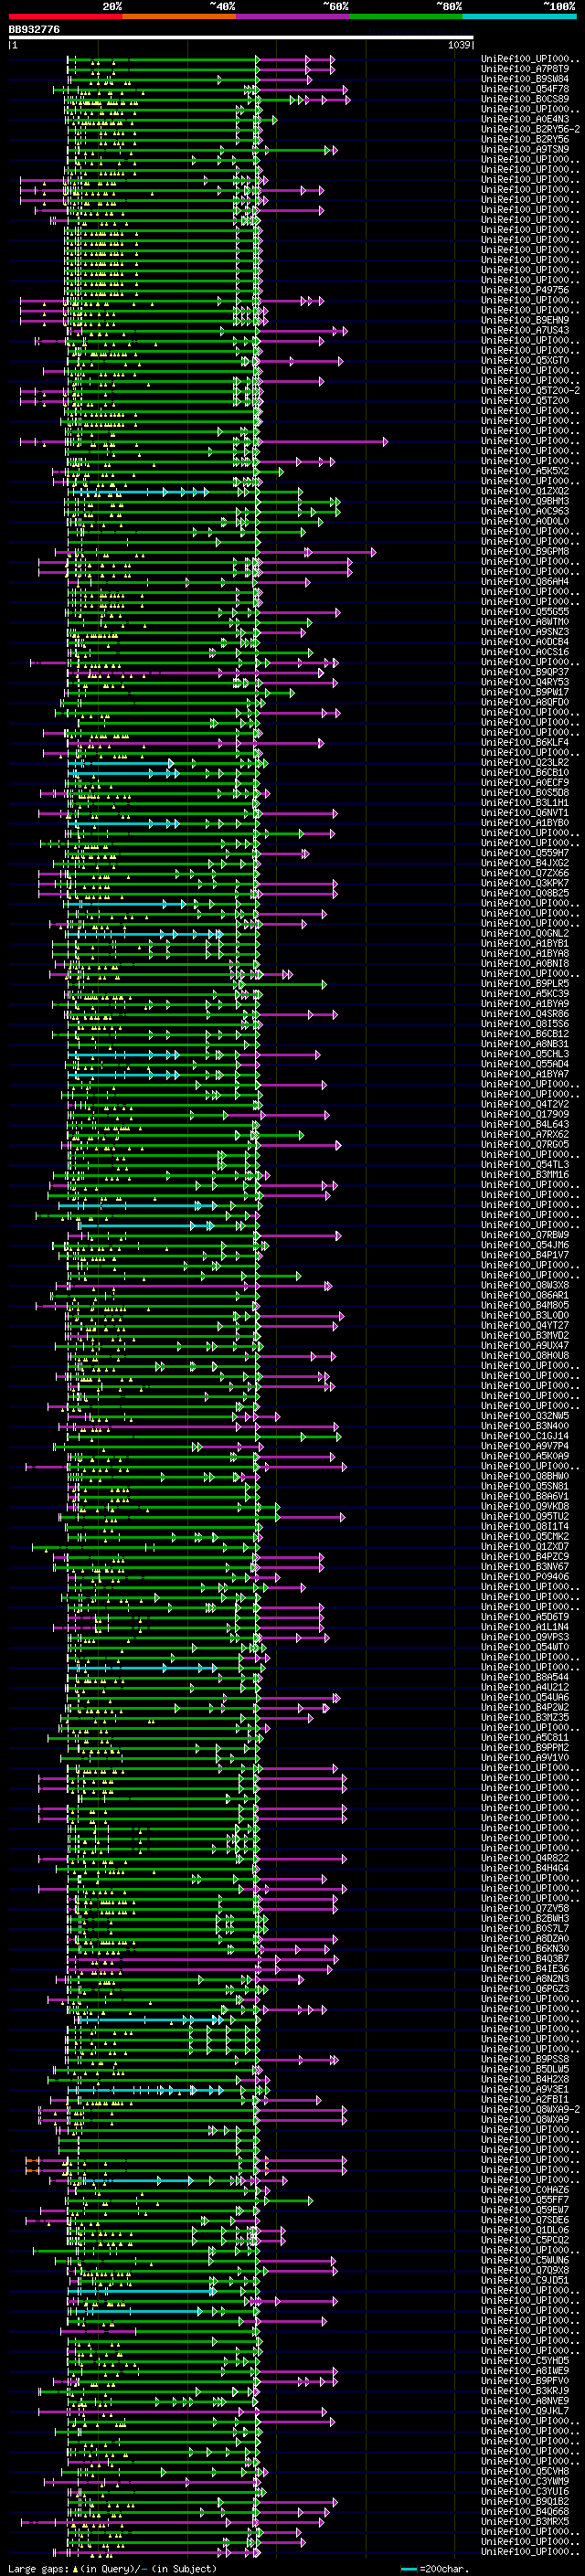Select the UniRef100_B9EHN9 label
The width and height of the screenshot is (585, 2576).
coord(525,320)
